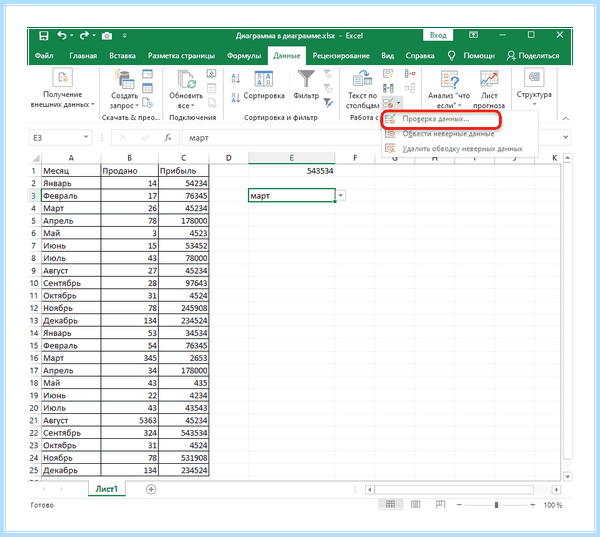Sort descending Я to A

click(235, 98)
